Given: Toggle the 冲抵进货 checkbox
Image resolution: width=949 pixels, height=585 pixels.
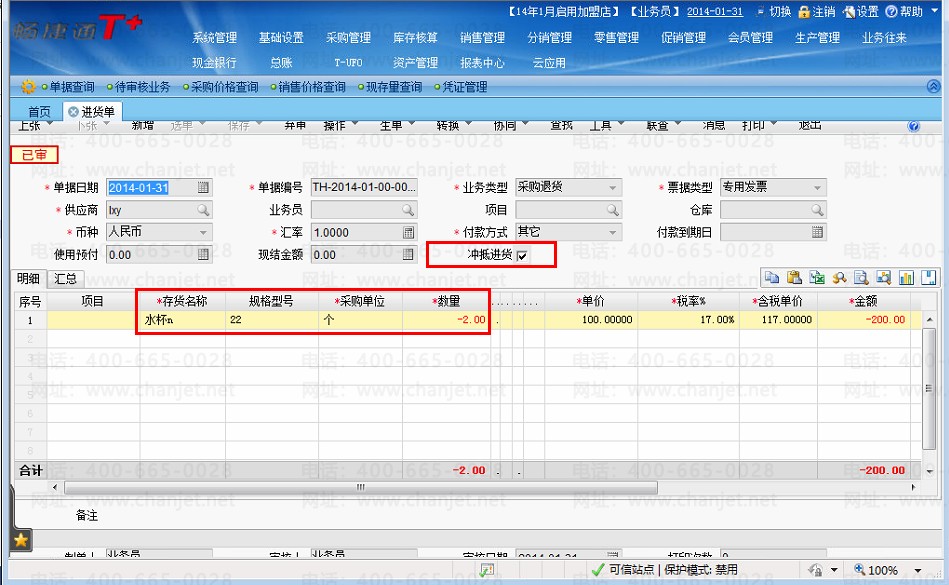Looking at the screenshot, I should [x=522, y=256].
